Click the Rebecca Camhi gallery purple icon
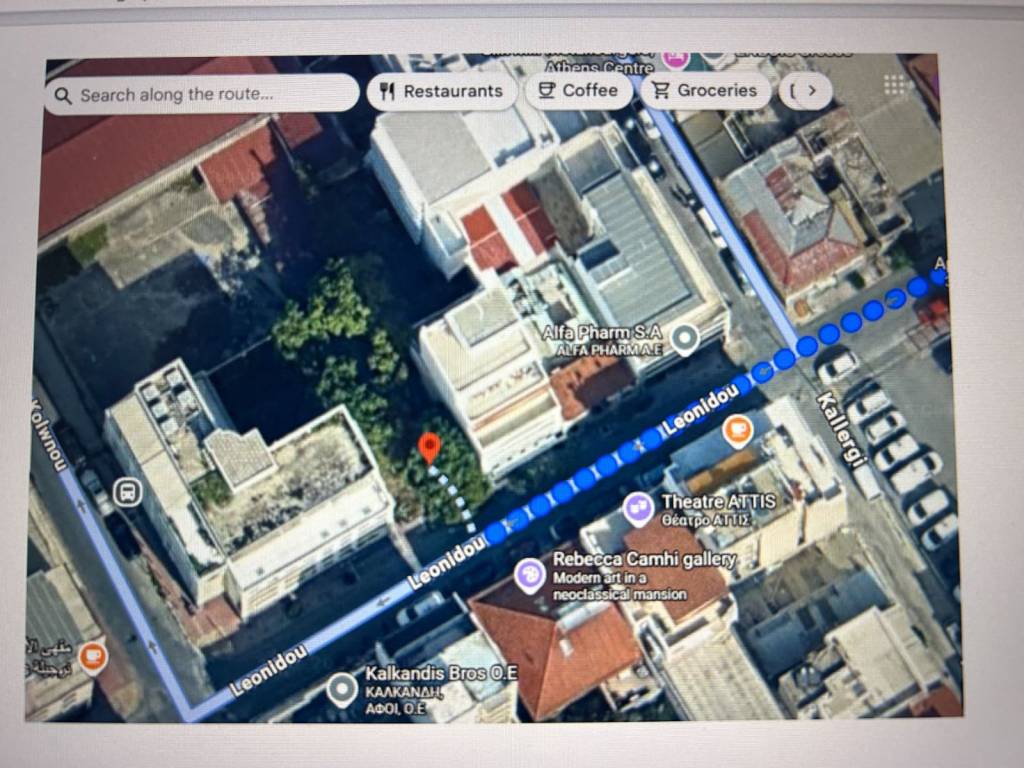Screen dimensions: 1024x768 pyautogui.click(x=529, y=575)
